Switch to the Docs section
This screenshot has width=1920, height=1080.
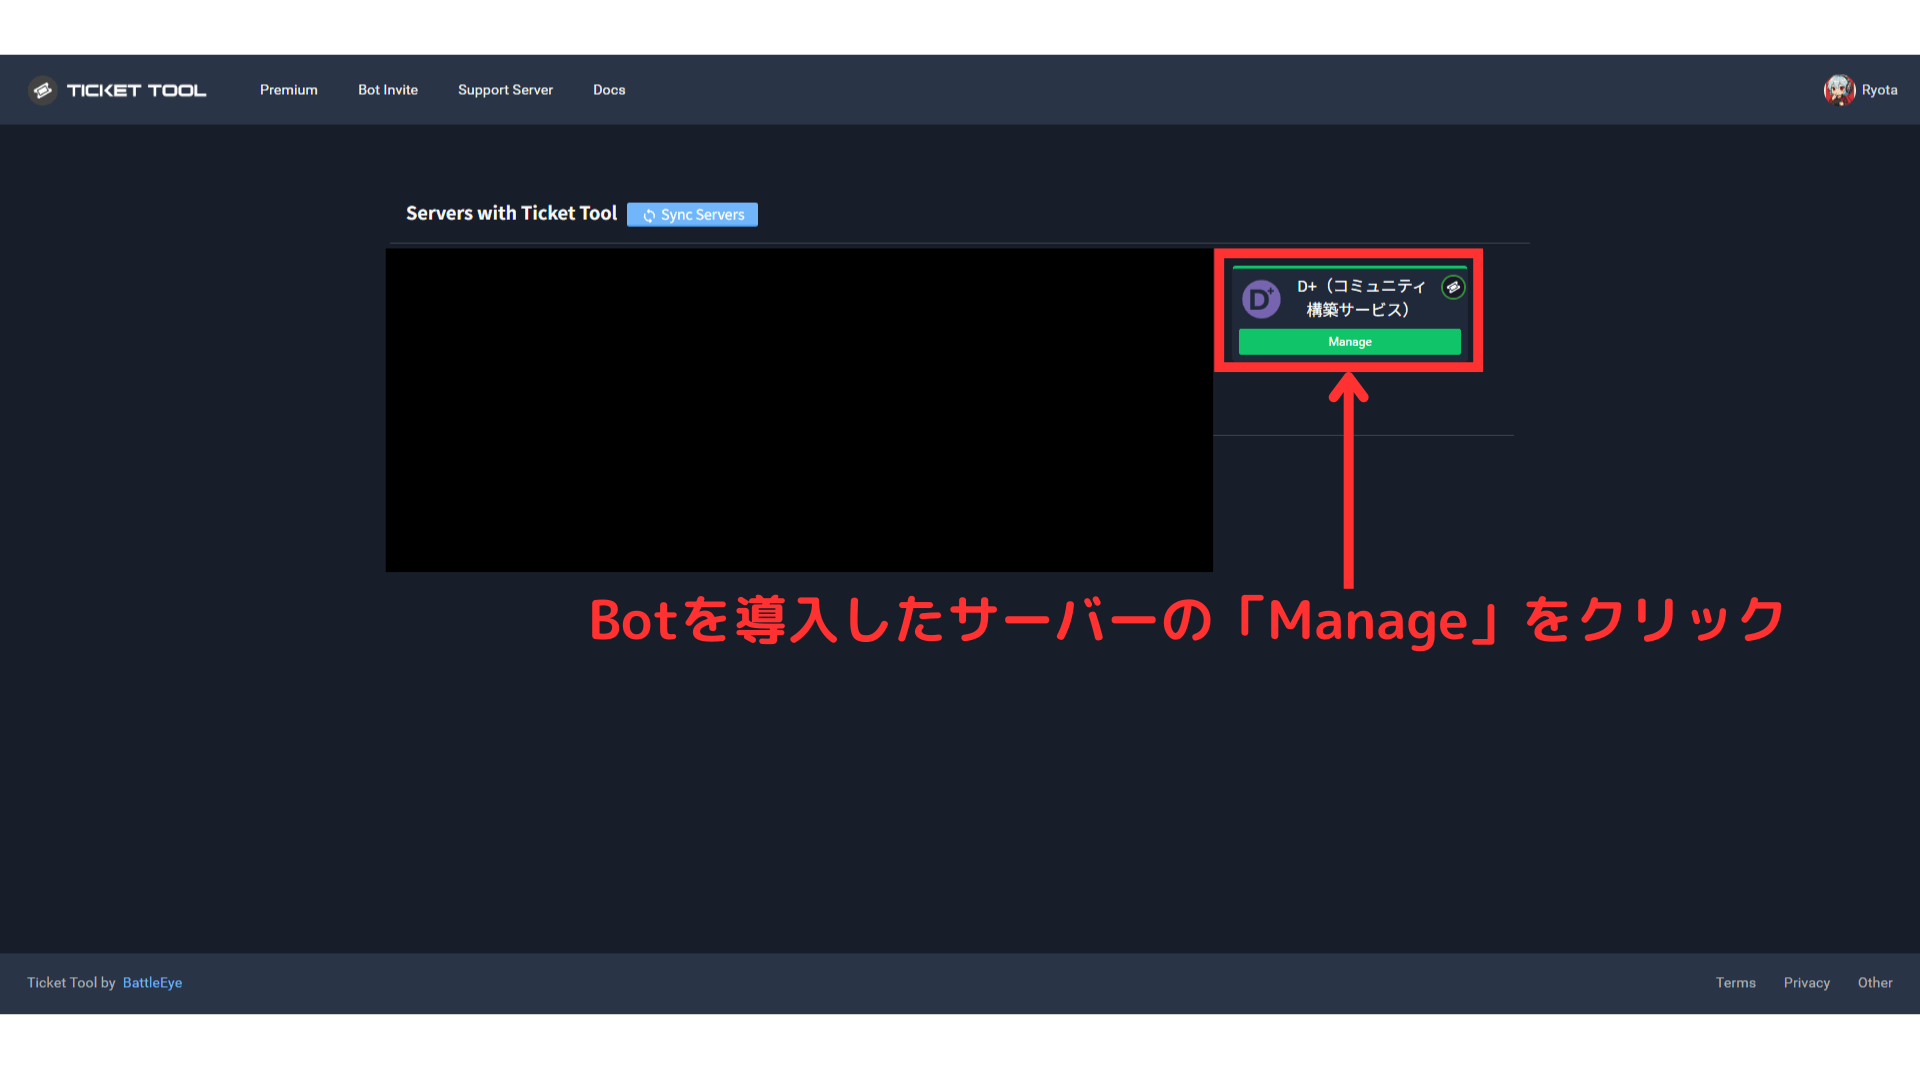609,90
